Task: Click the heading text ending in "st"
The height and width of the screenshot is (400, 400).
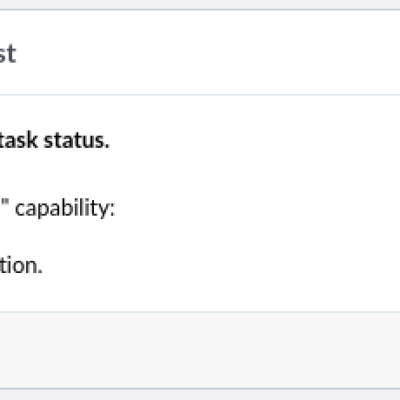Action: pyautogui.click(x=7, y=53)
